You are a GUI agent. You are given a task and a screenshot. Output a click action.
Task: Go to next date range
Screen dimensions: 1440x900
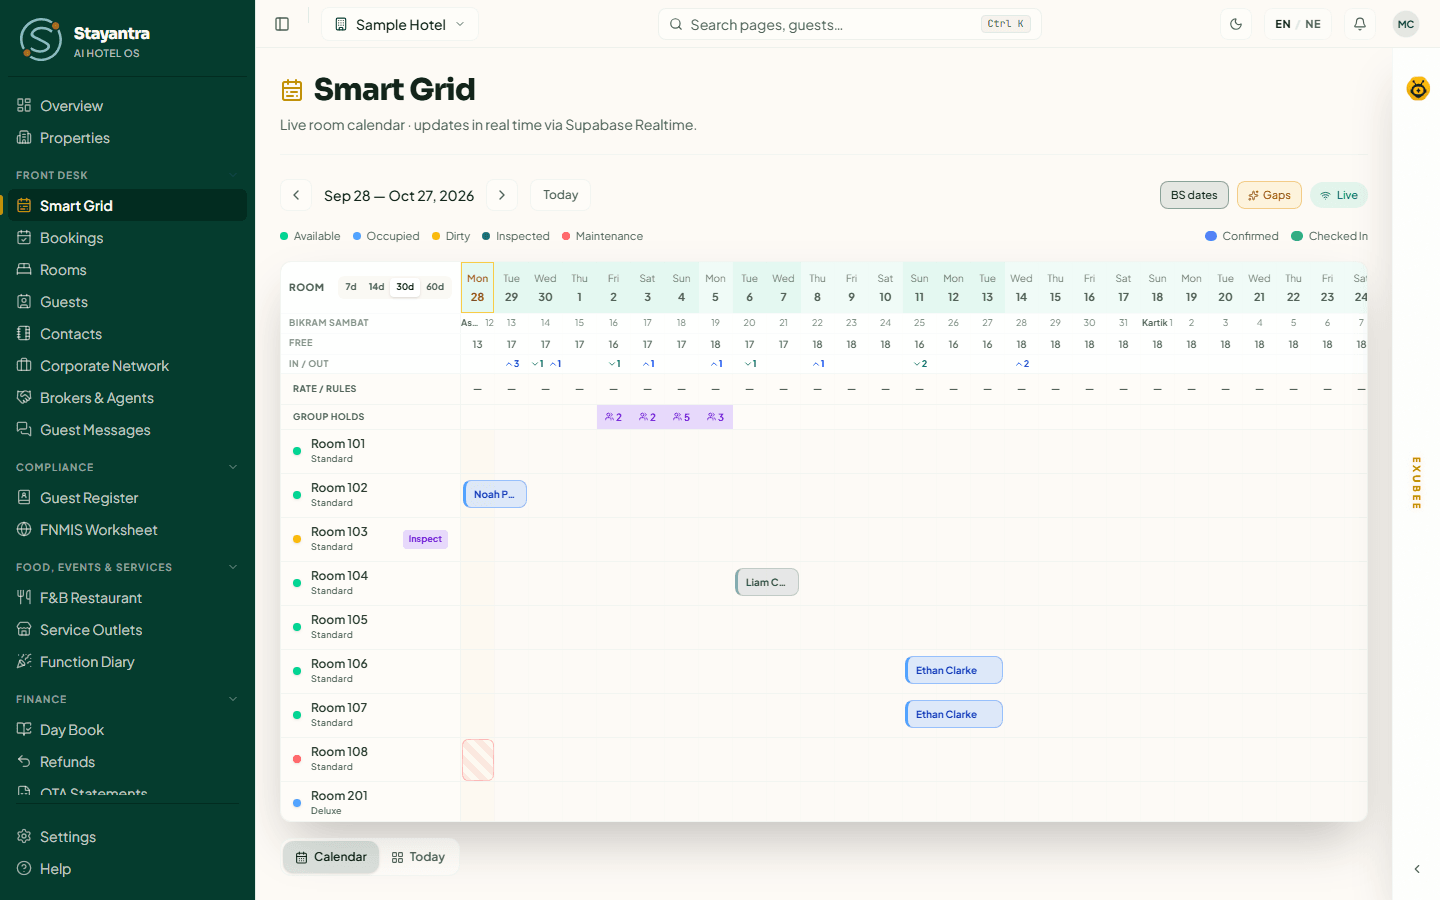(x=502, y=195)
